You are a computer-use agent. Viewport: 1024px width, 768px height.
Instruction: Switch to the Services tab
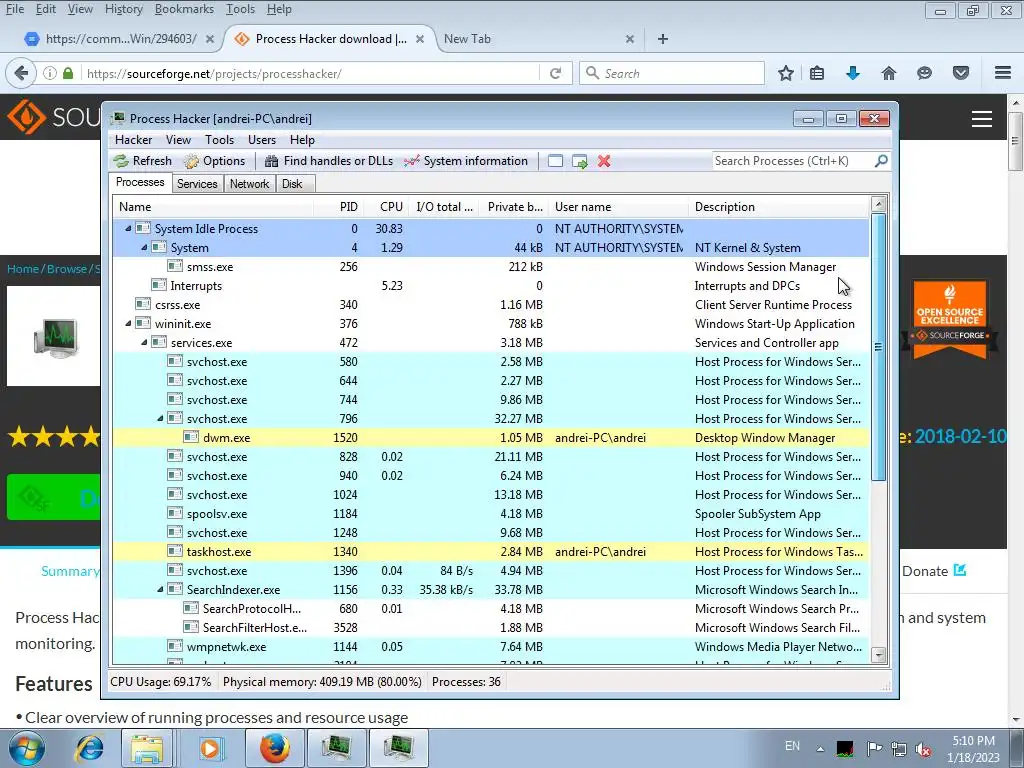197,184
